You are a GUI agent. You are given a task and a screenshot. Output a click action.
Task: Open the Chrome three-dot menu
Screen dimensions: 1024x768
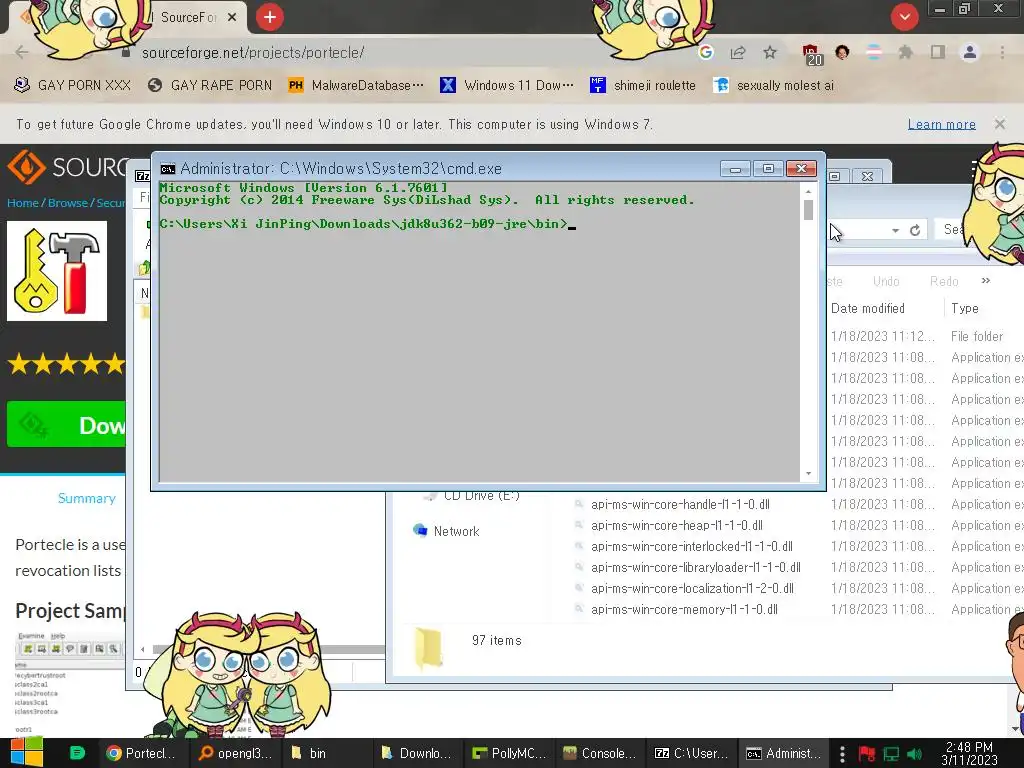1002,52
